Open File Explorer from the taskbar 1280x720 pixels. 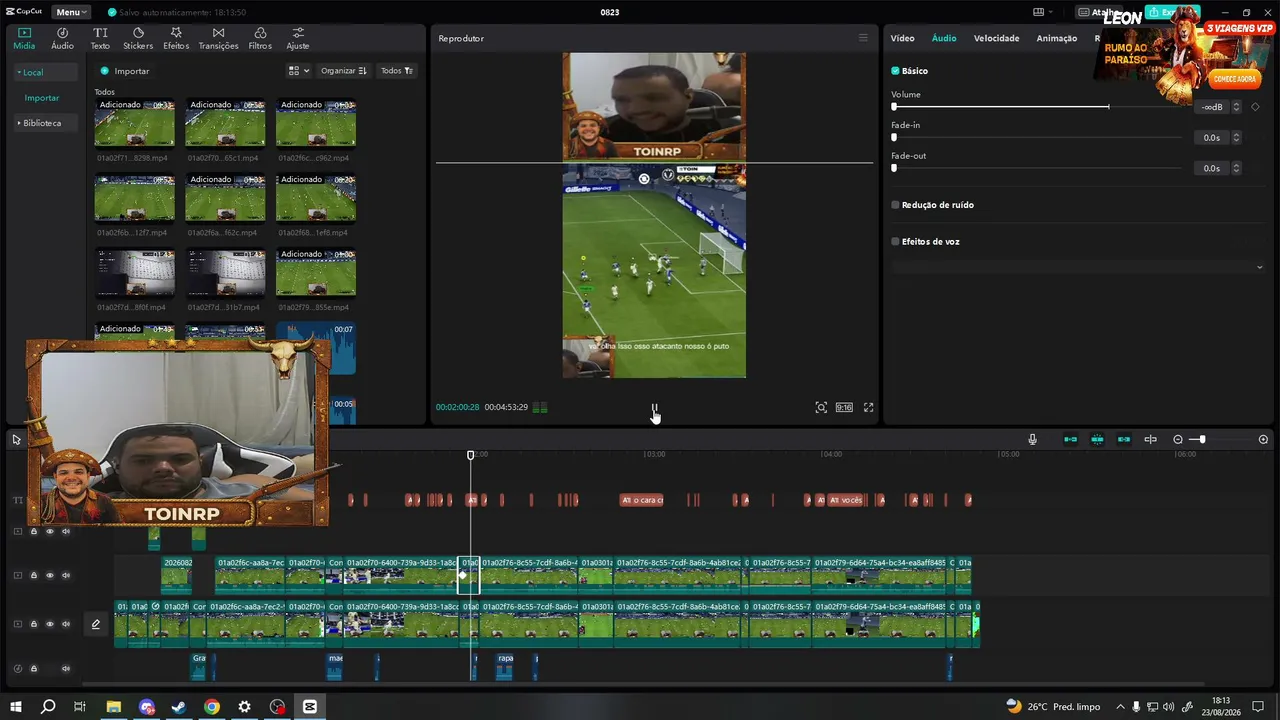pyautogui.click(x=114, y=706)
